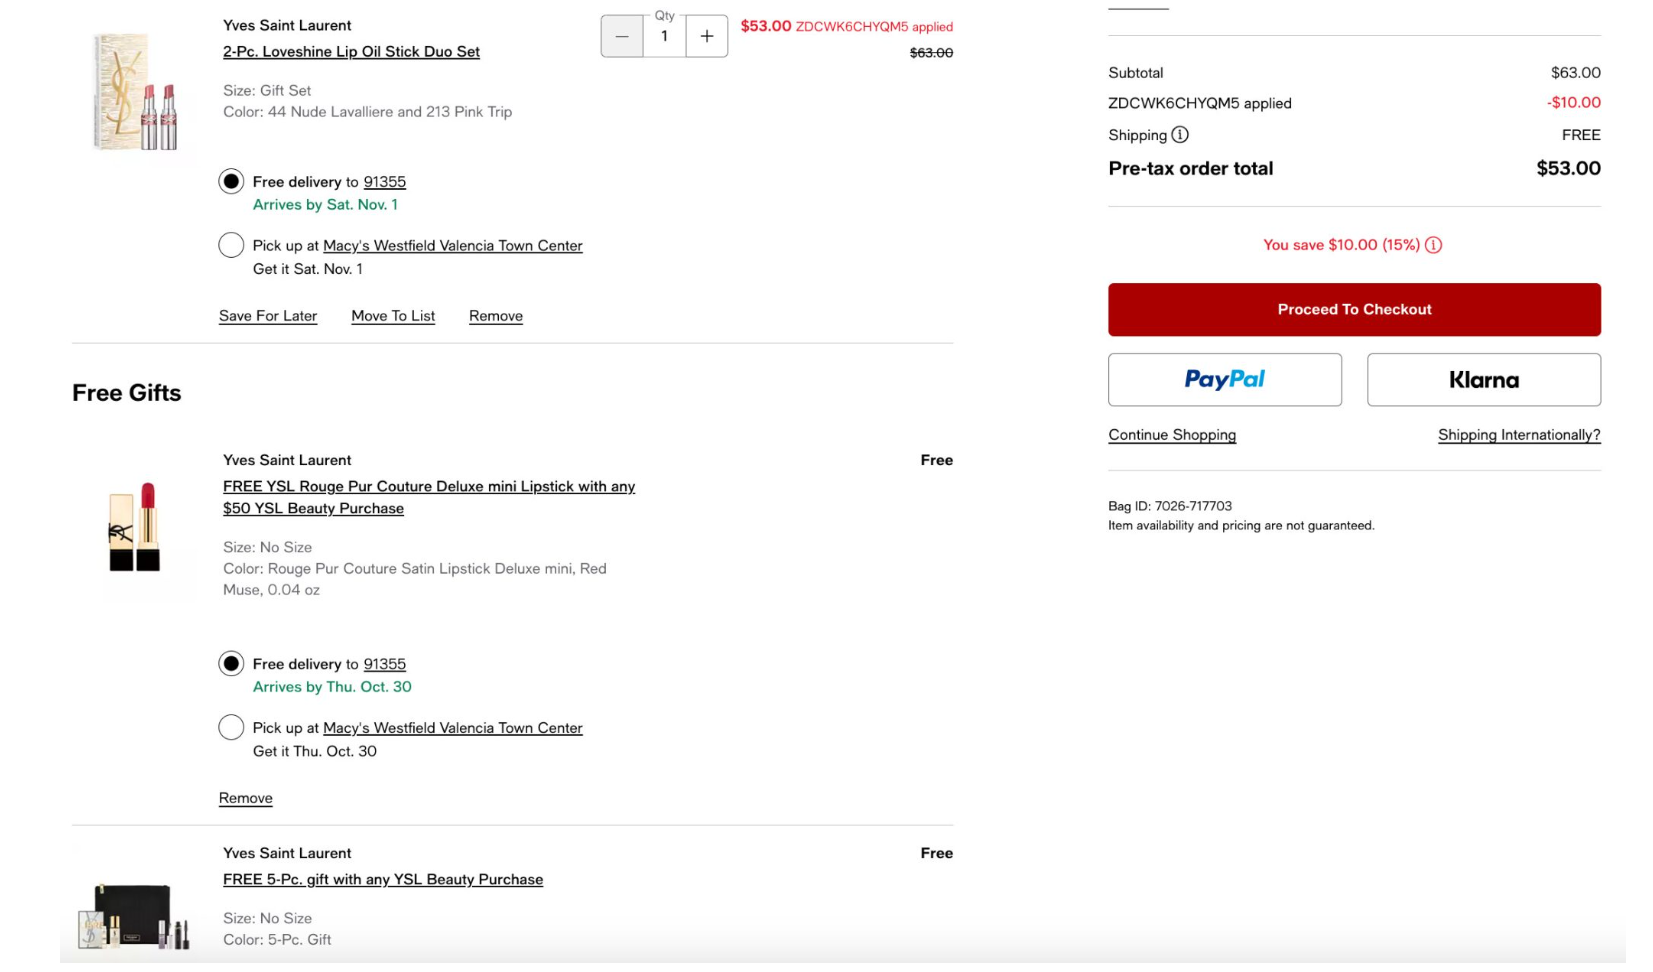Select store pickup for the free mini Lipstick

(231, 728)
